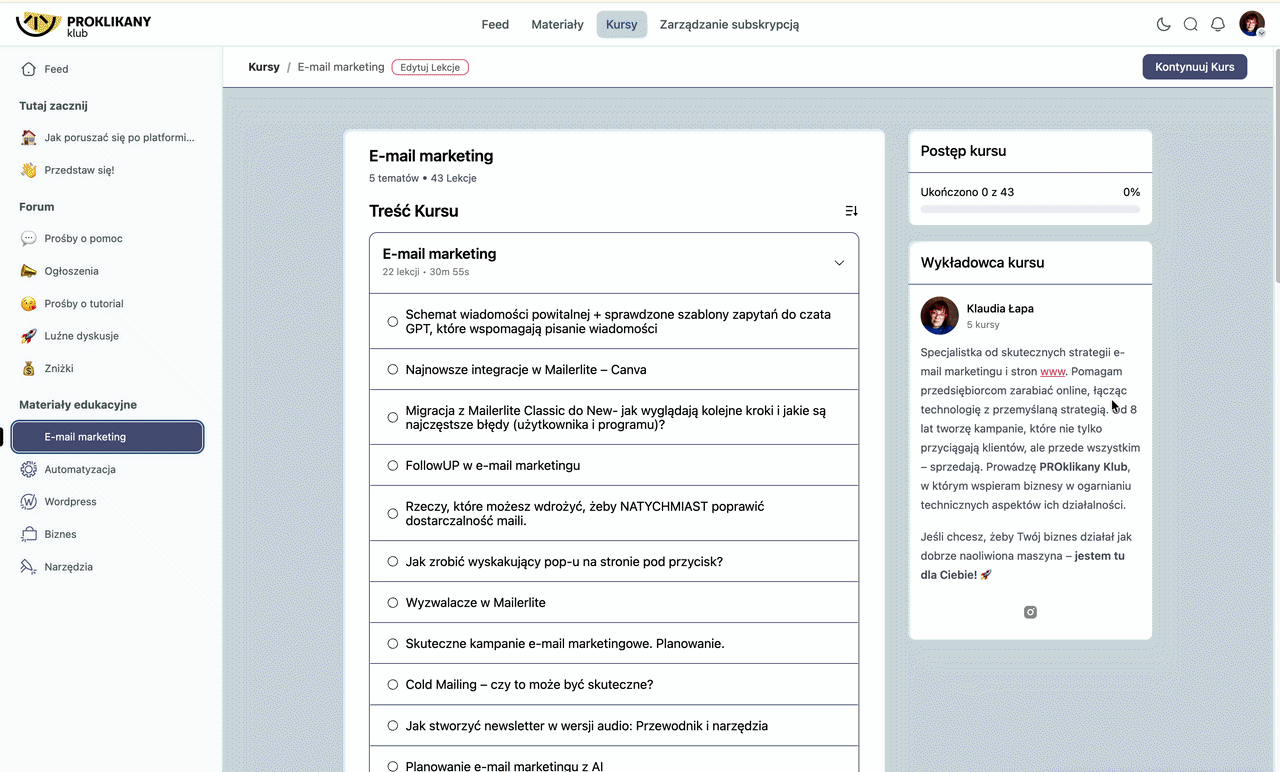Viewport: 1280px width, 772px height.
Task: Click the course progress bar
Action: click(1030, 210)
